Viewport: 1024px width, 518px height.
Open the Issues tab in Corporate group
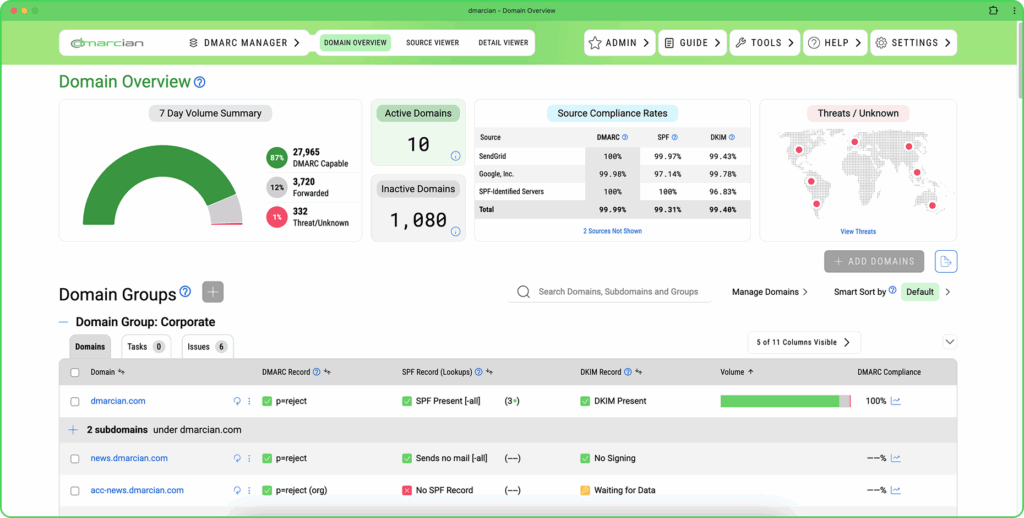(x=206, y=347)
